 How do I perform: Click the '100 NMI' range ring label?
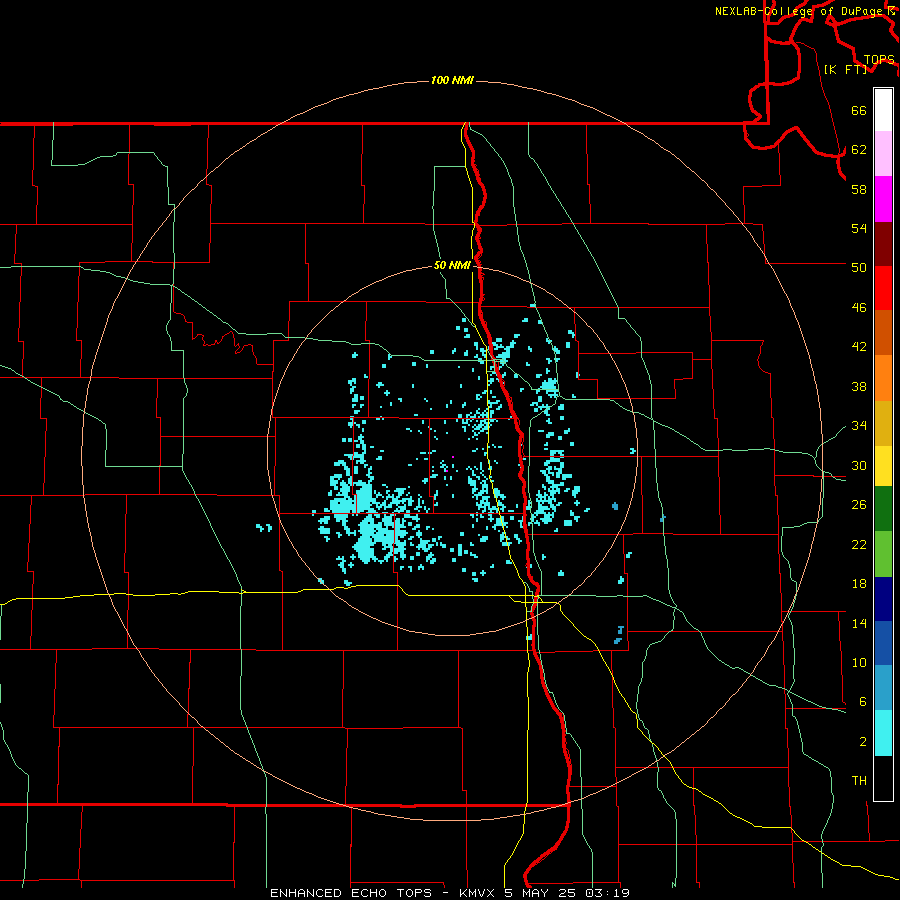coord(452,80)
